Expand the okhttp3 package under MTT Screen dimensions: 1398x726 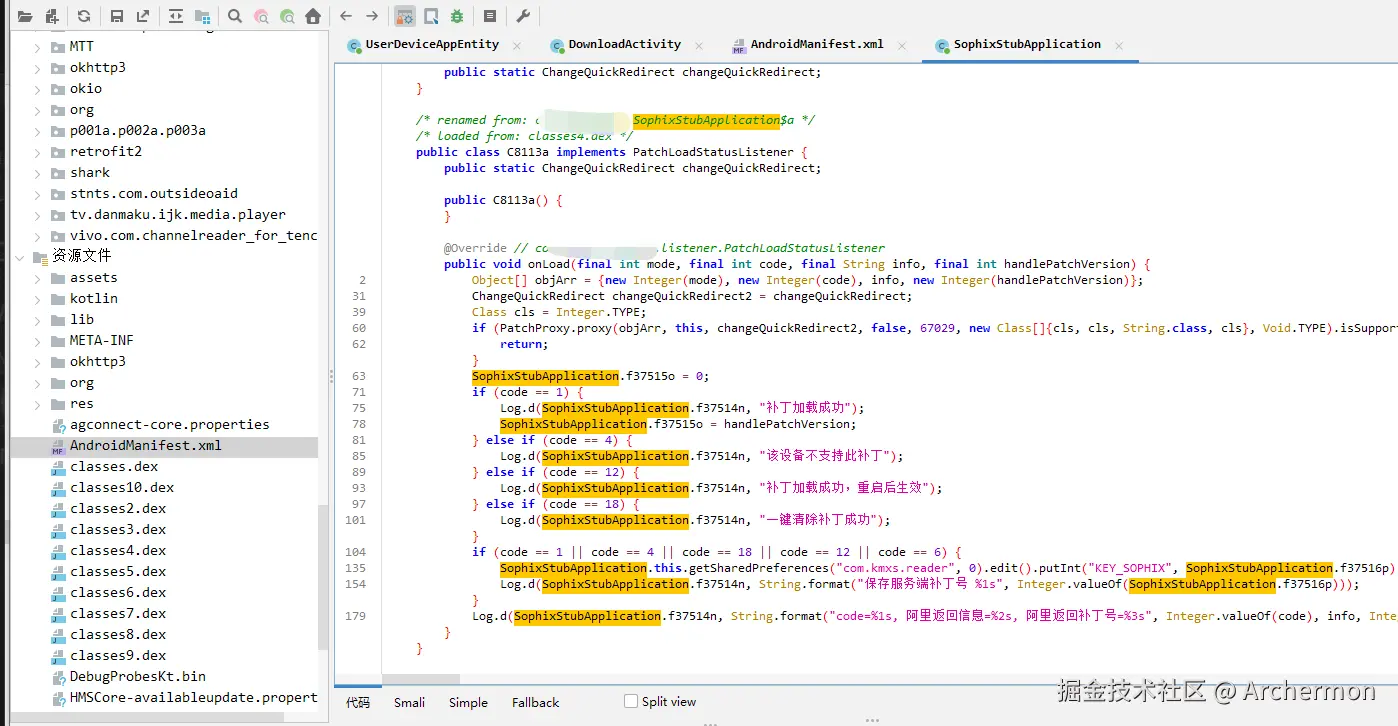pos(38,68)
